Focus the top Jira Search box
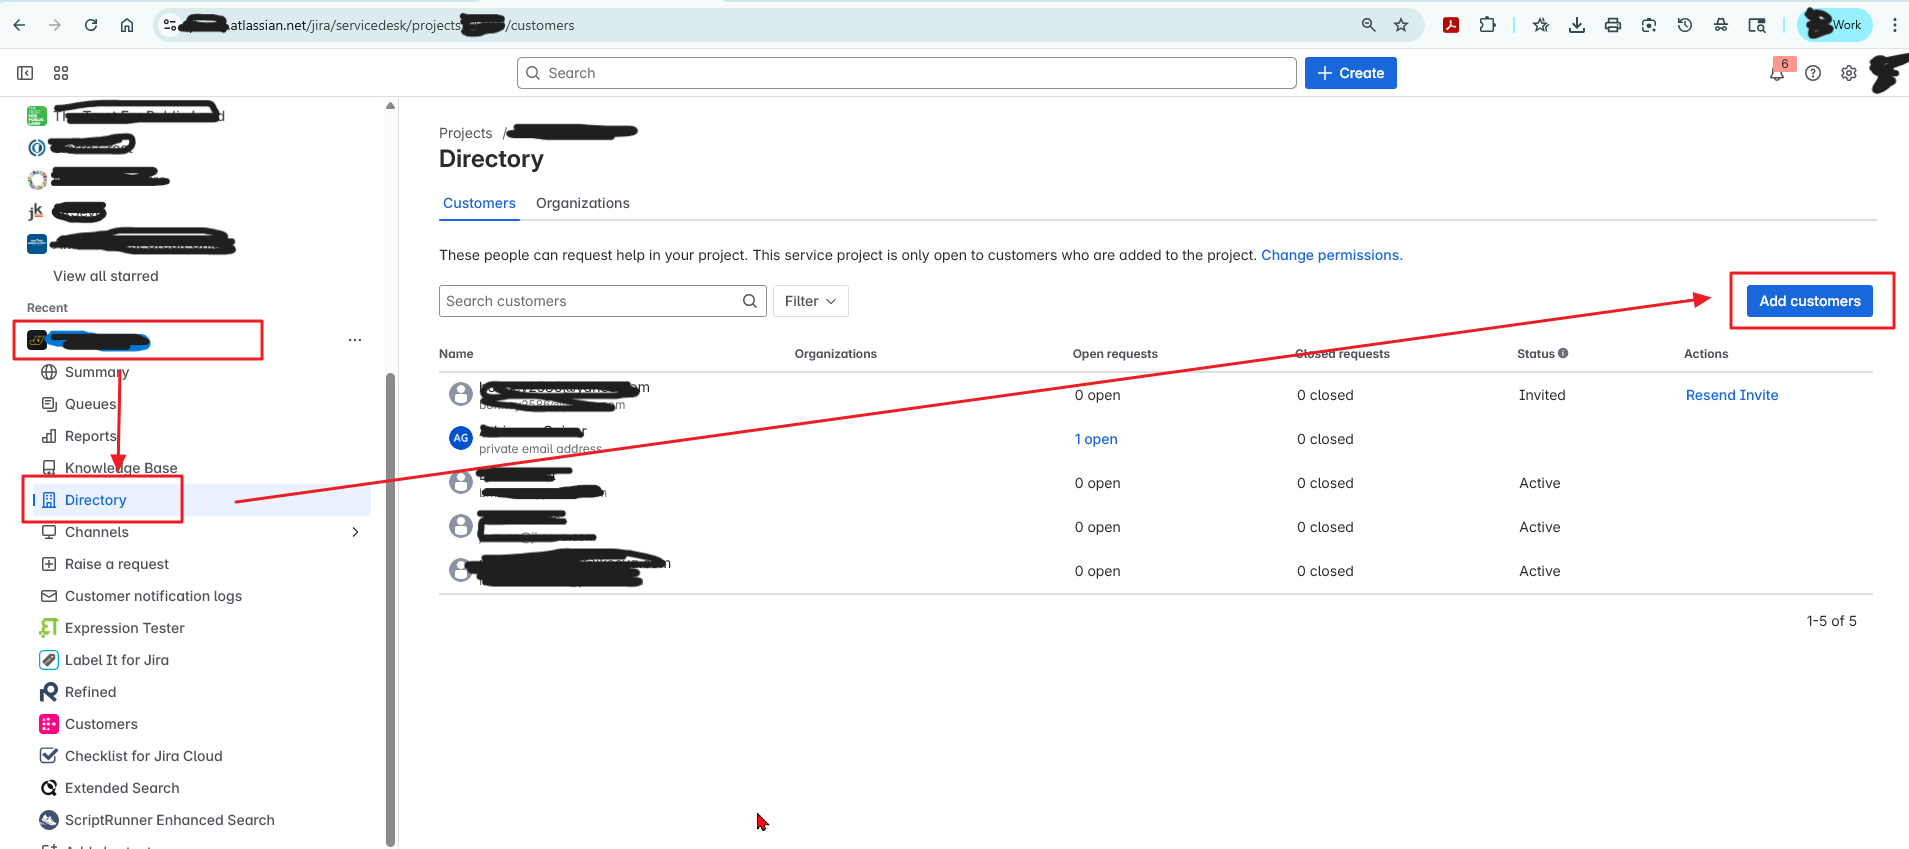The height and width of the screenshot is (849, 1909). point(907,73)
